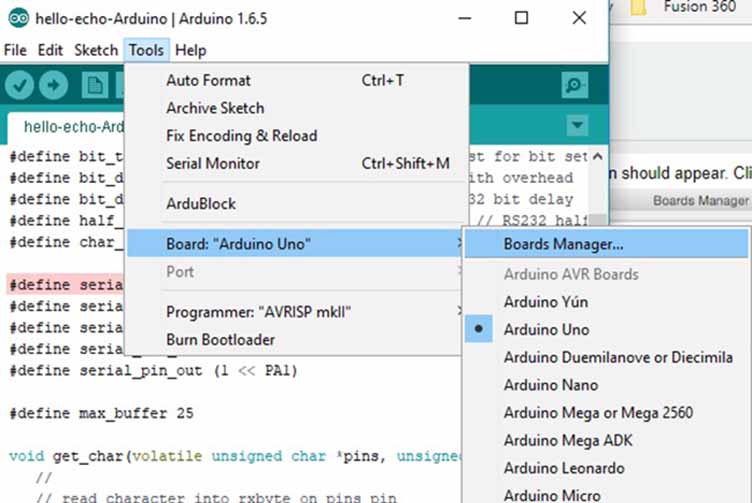
Task: Click the #define serial_pin_out line
Action: [x=153, y=371]
